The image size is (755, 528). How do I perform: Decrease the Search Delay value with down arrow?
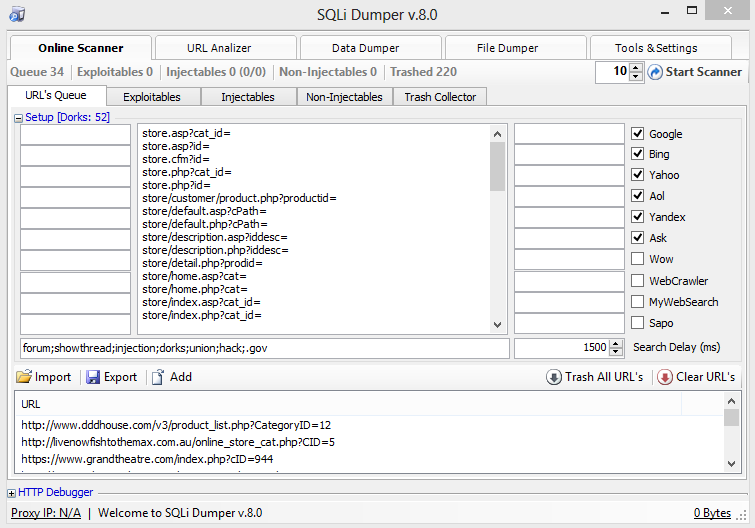click(x=616, y=352)
